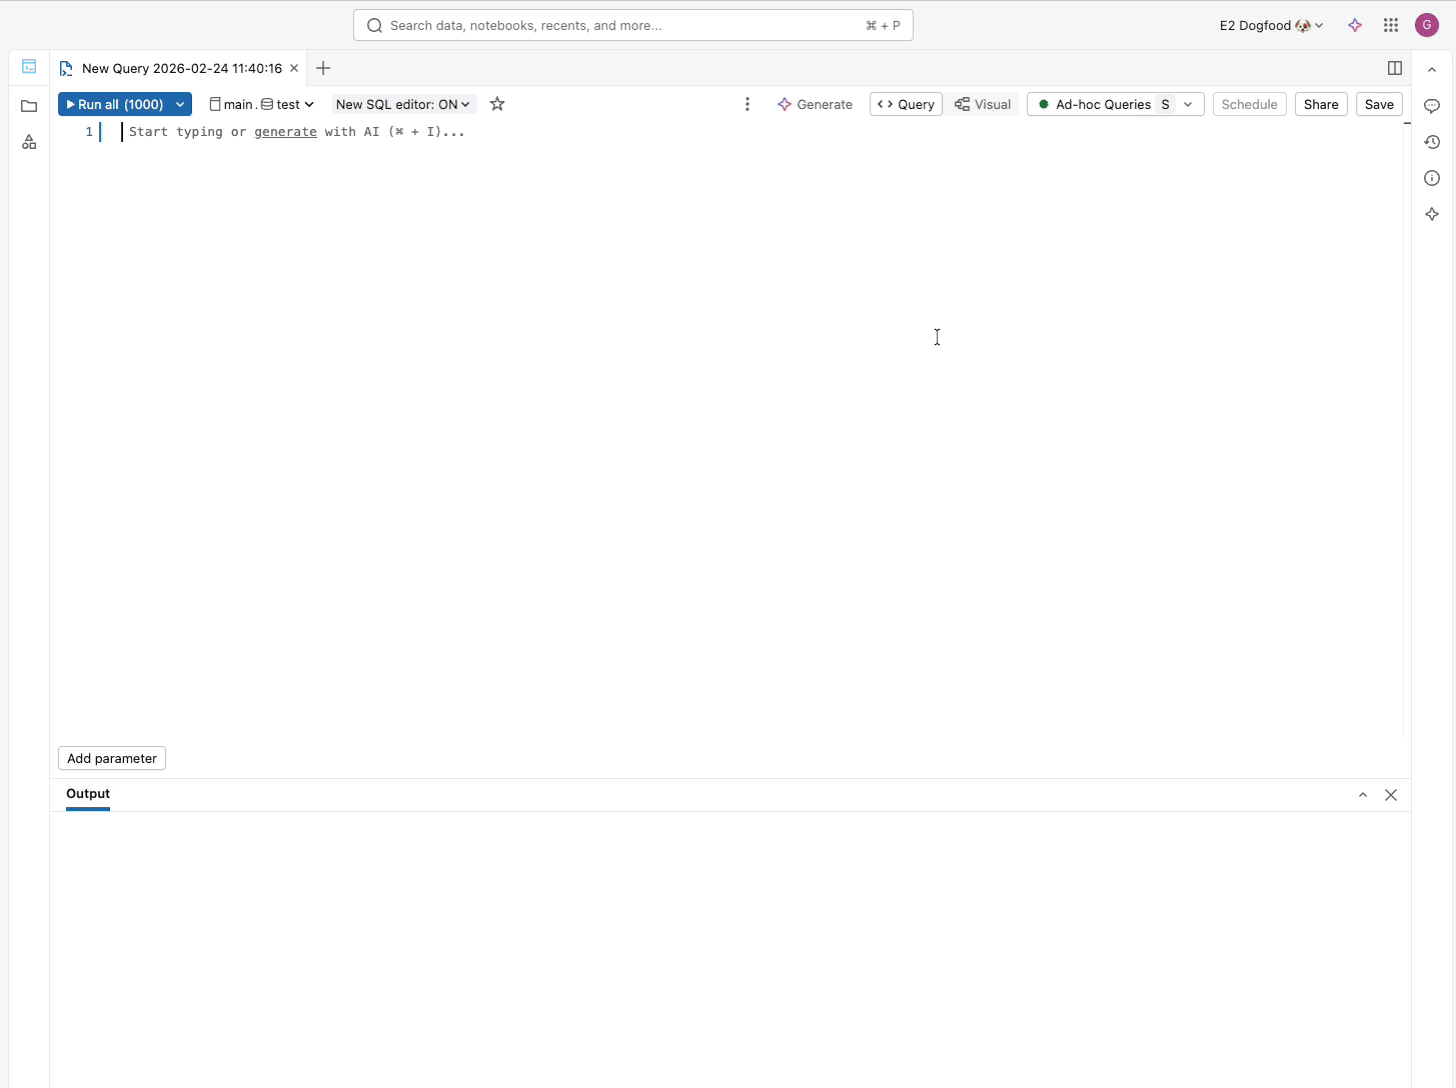The height and width of the screenshot is (1088, 1456).
Task: Select the Output tab
Action: pyautogui.click(x=88, y=794)
